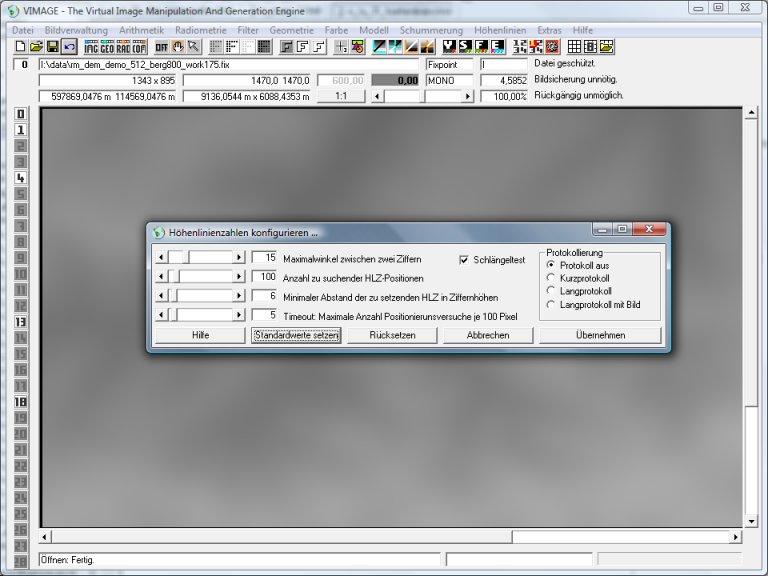The width and height of the screenshot is (768, 576).
Task: Click the save disk toolbar icon
Action: coord(52,47)
